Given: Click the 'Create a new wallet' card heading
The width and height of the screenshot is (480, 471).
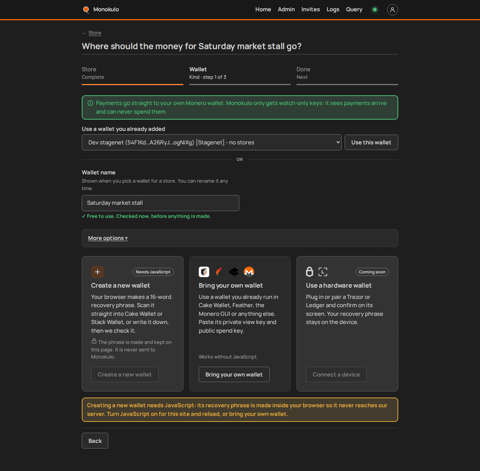Looking at the screenshot, I should (x=120, y=285).
